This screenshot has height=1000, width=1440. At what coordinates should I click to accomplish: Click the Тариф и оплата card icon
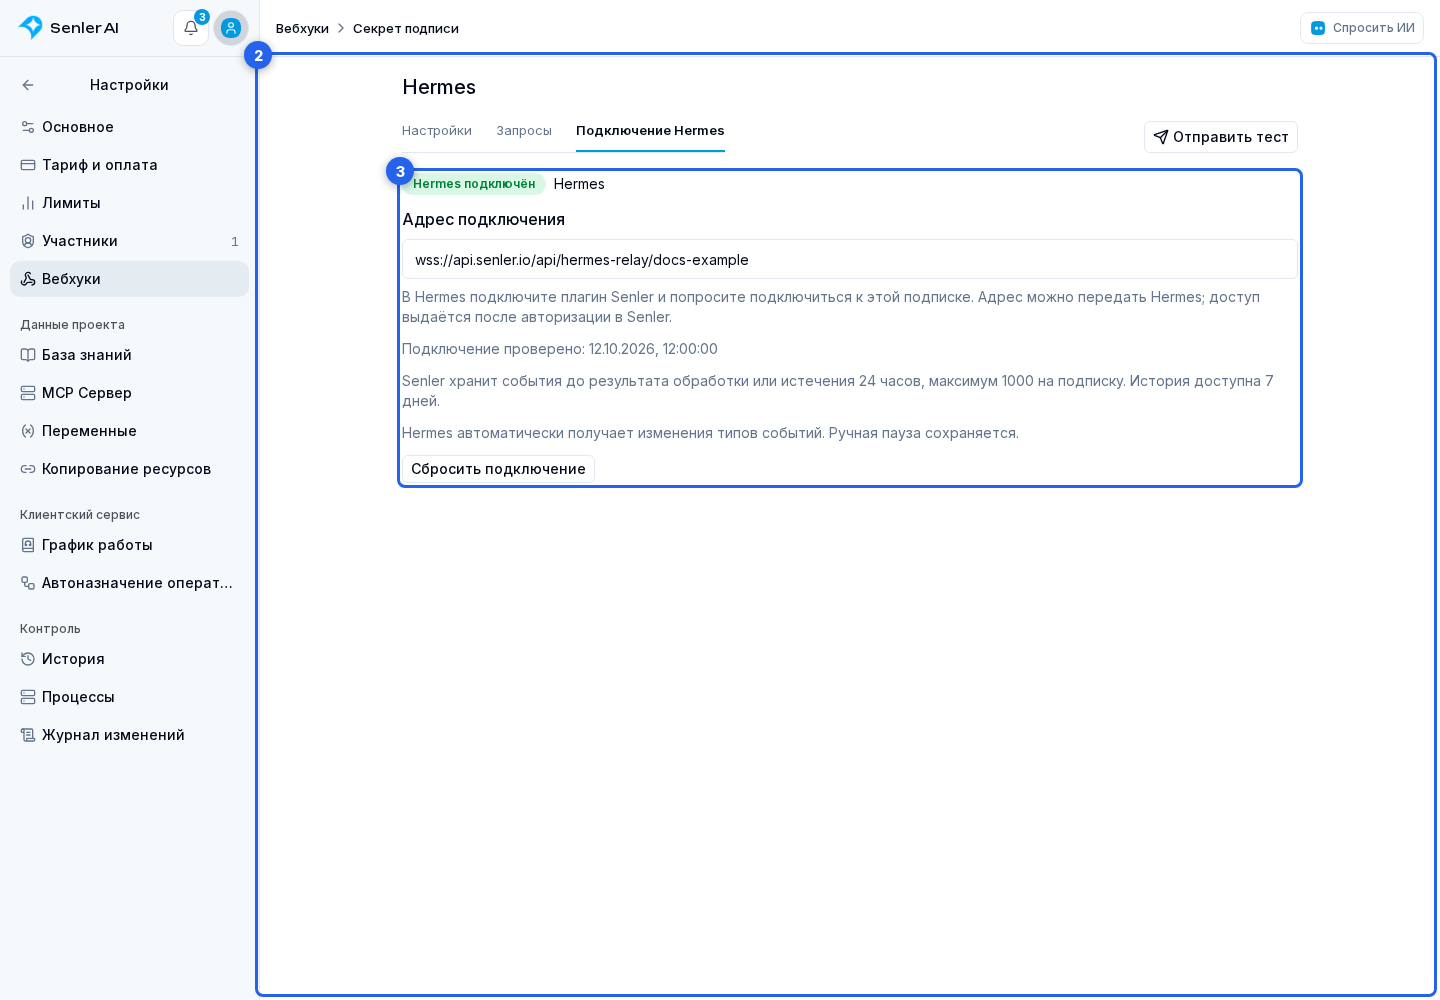[x=28, y=165]
